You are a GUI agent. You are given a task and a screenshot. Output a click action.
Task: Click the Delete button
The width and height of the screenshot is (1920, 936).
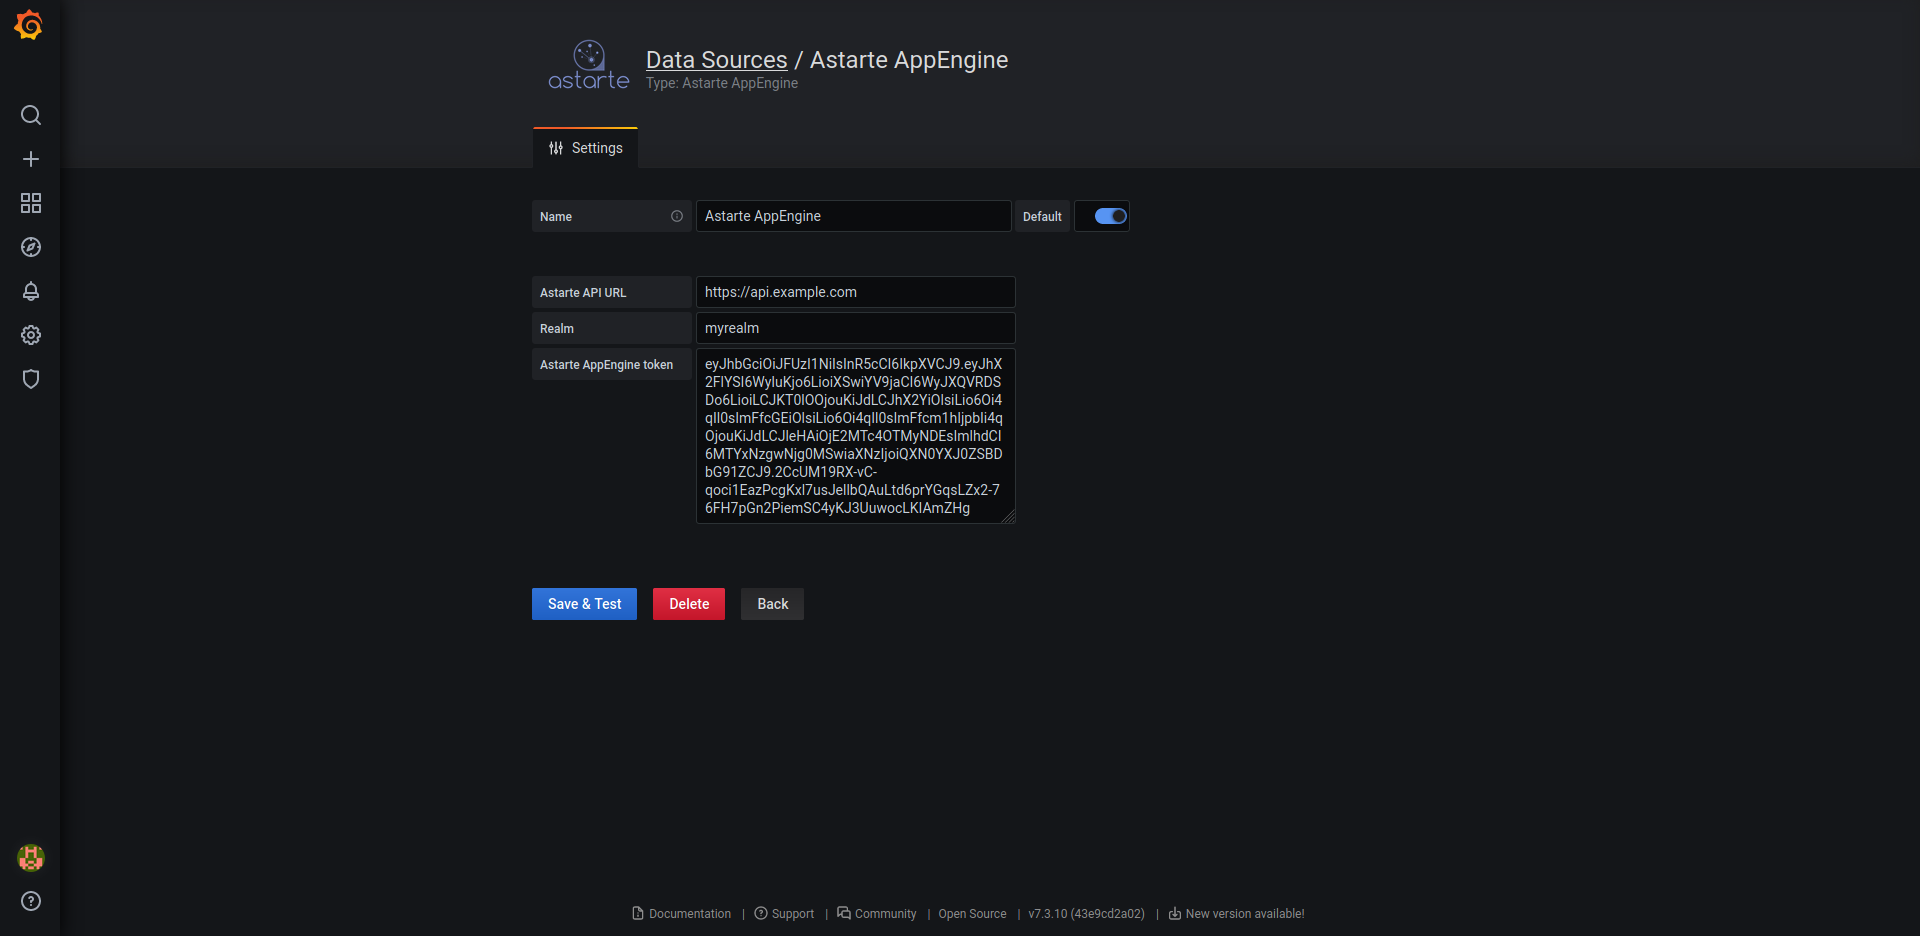(x=688, y=604)
